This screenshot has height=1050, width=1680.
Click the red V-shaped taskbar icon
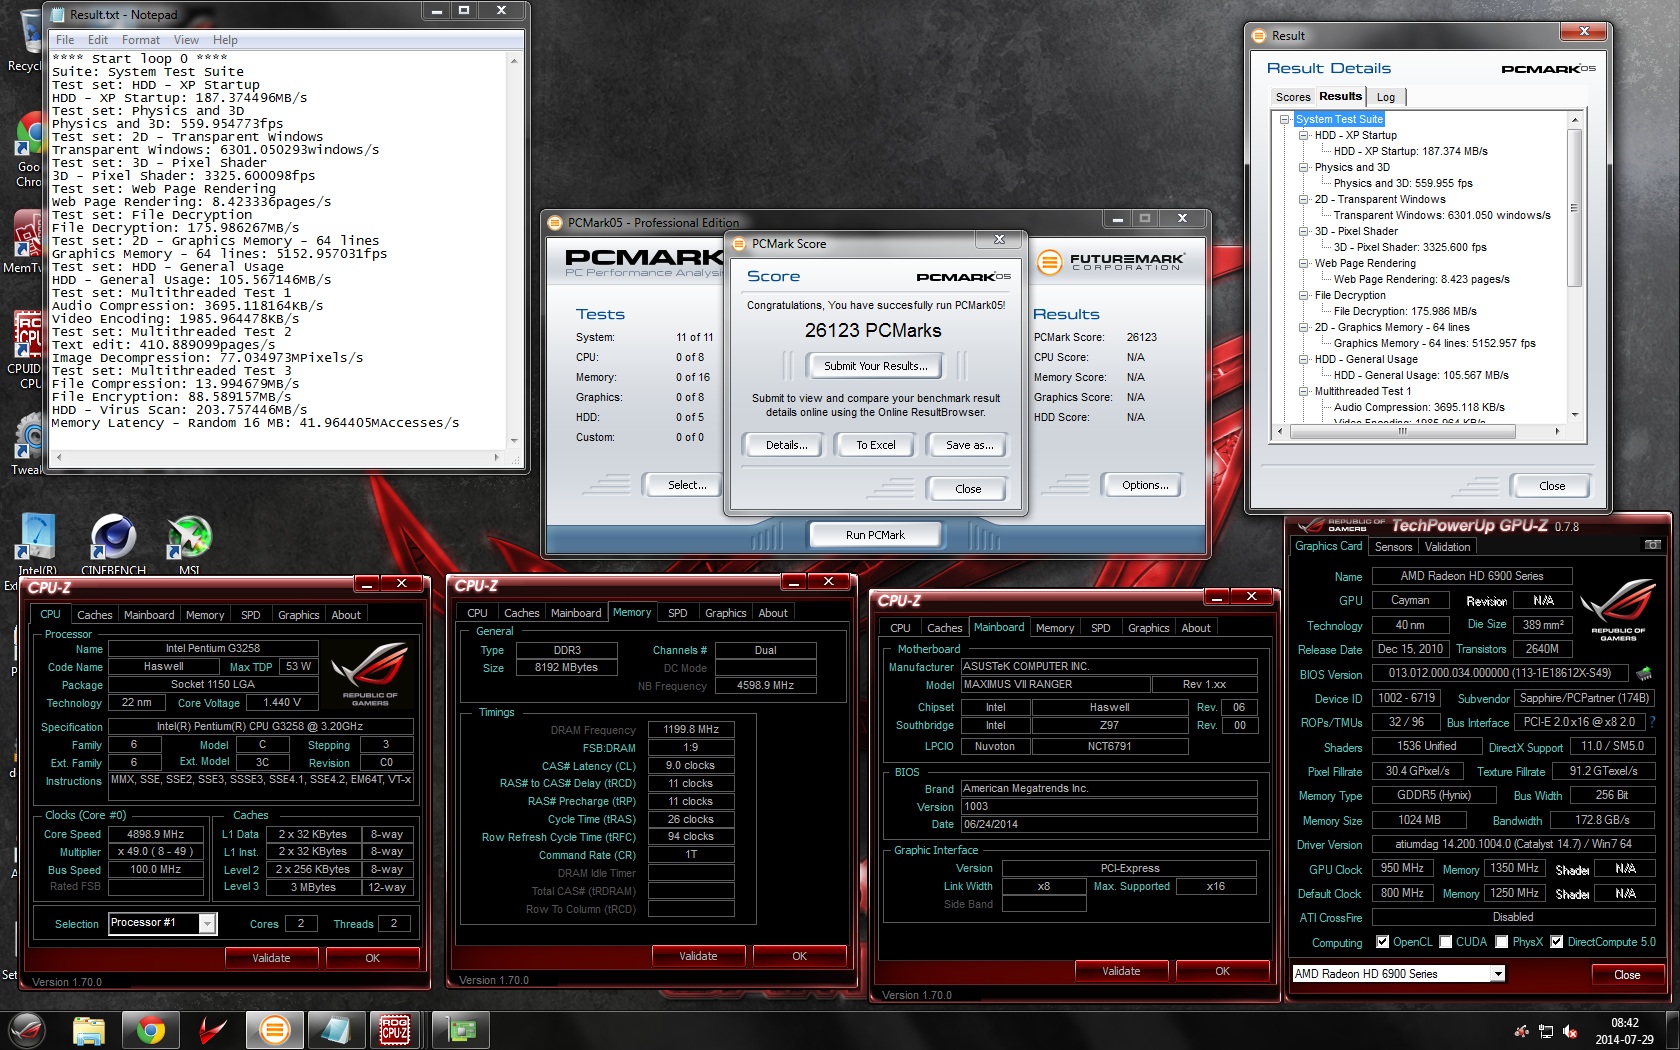[212, 1030]
